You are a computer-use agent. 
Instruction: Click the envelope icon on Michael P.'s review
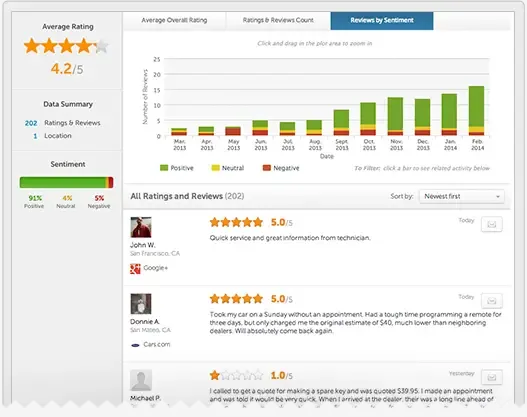492,377
